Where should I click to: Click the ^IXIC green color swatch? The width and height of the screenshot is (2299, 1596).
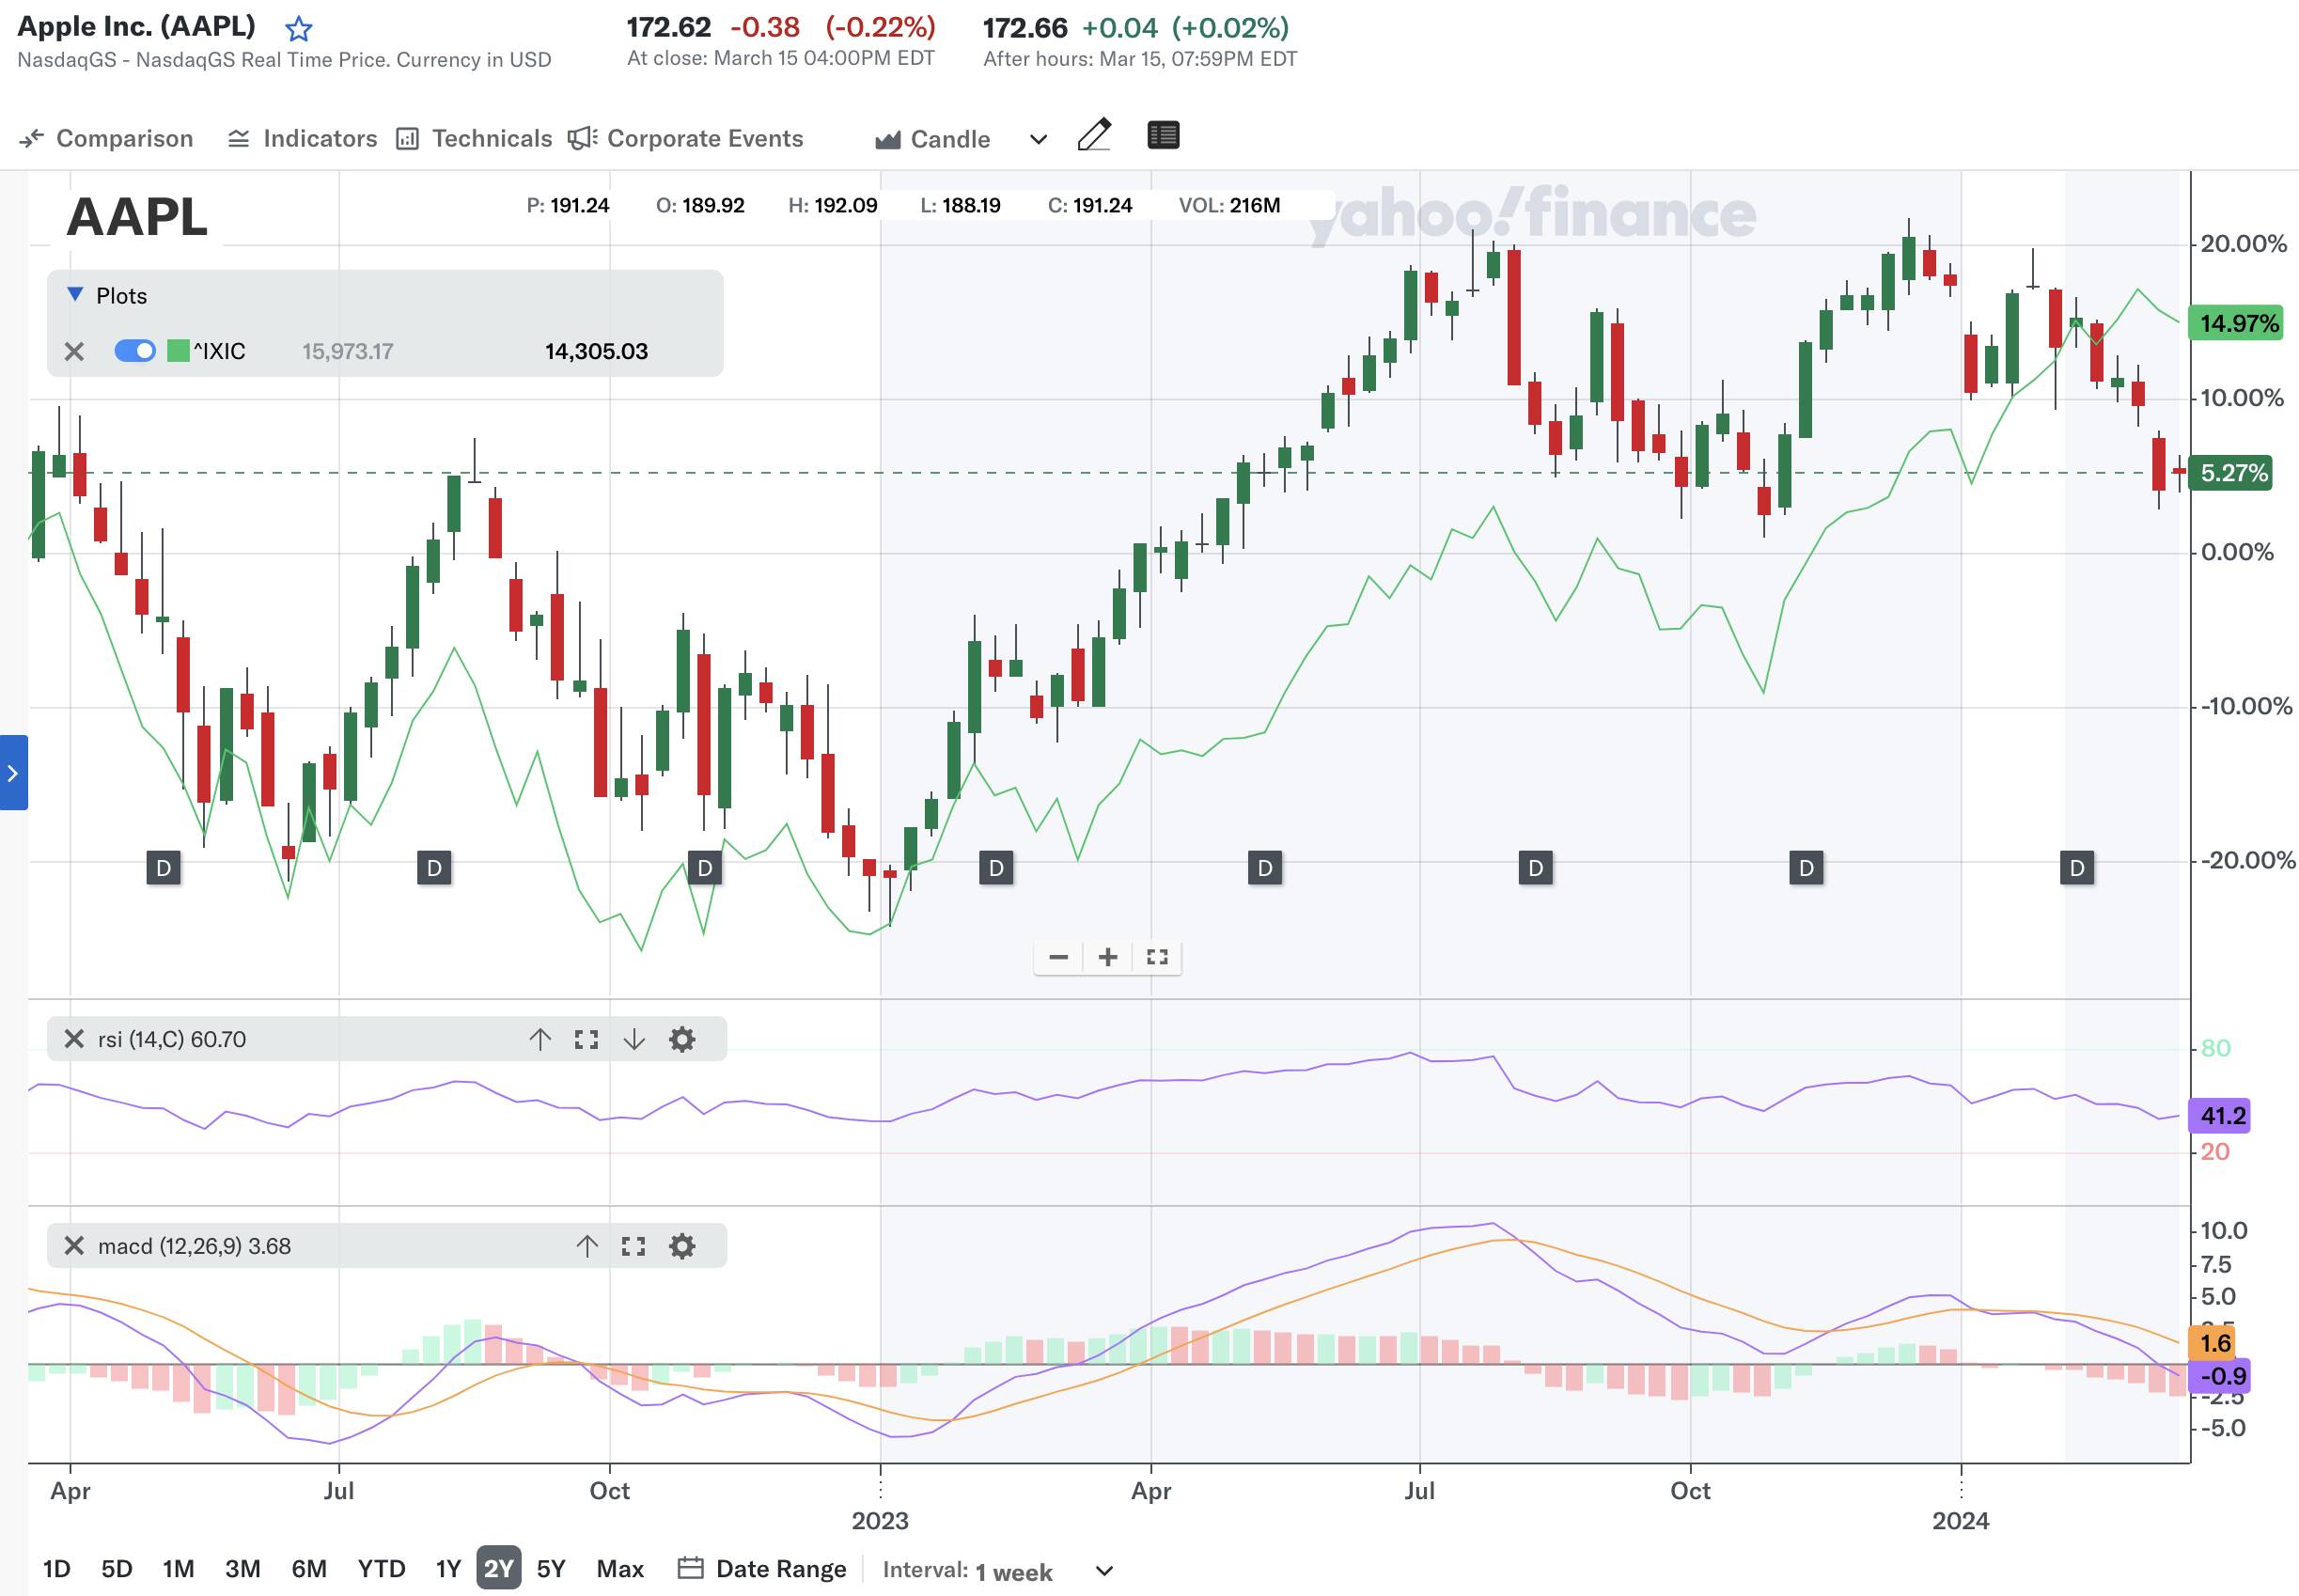[178, 351]
